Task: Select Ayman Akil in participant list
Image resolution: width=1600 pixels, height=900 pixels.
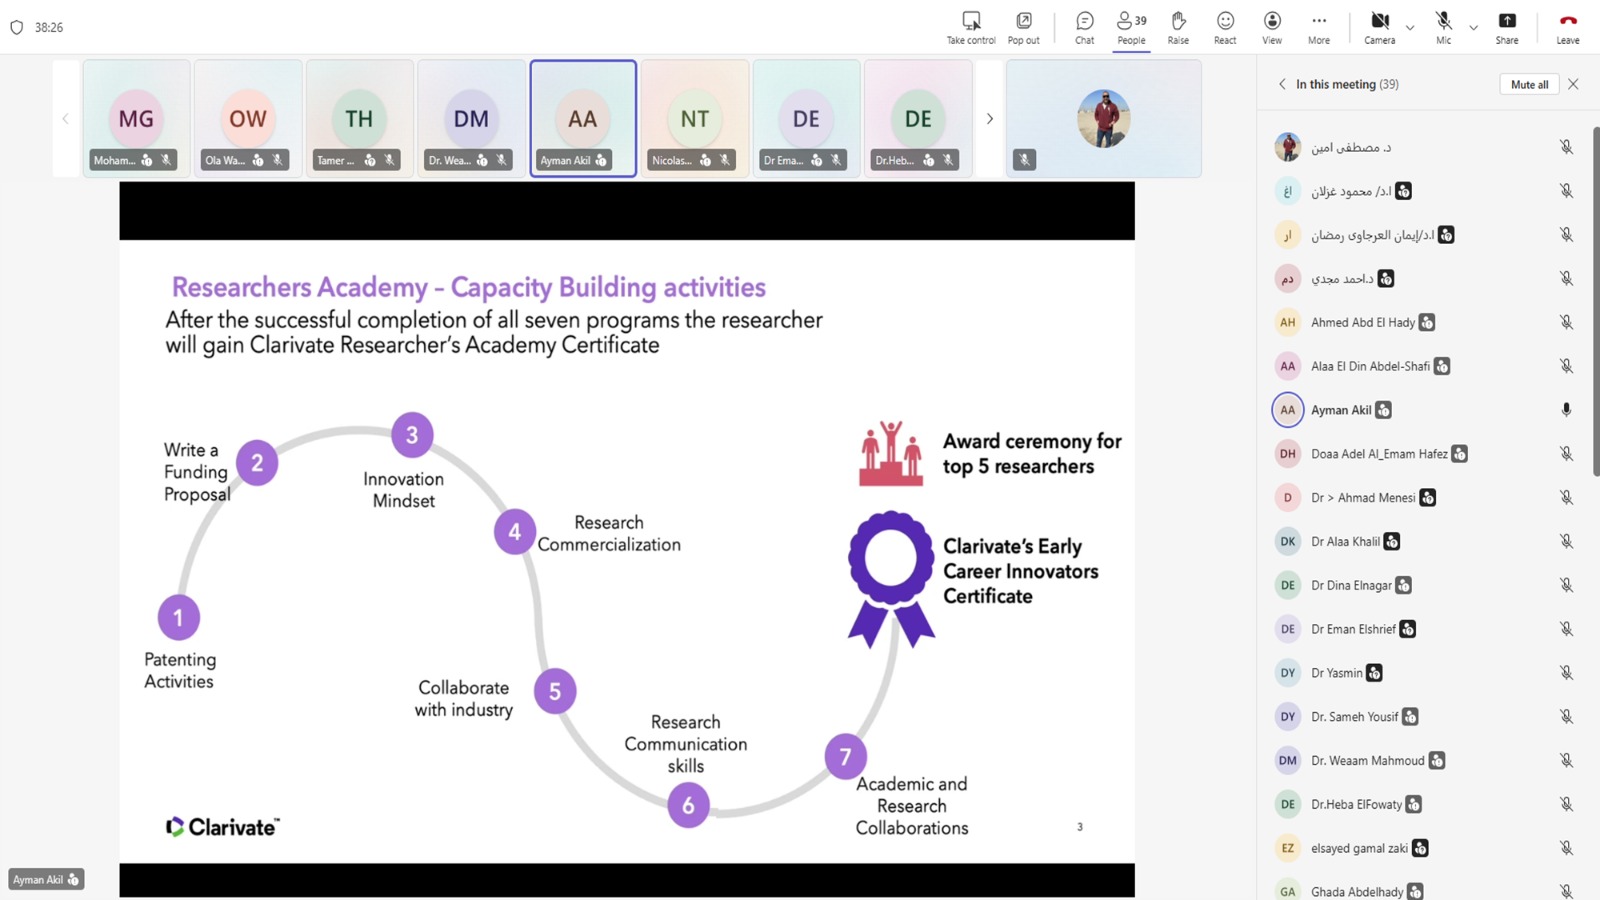Action: [x=1340, y=410]
